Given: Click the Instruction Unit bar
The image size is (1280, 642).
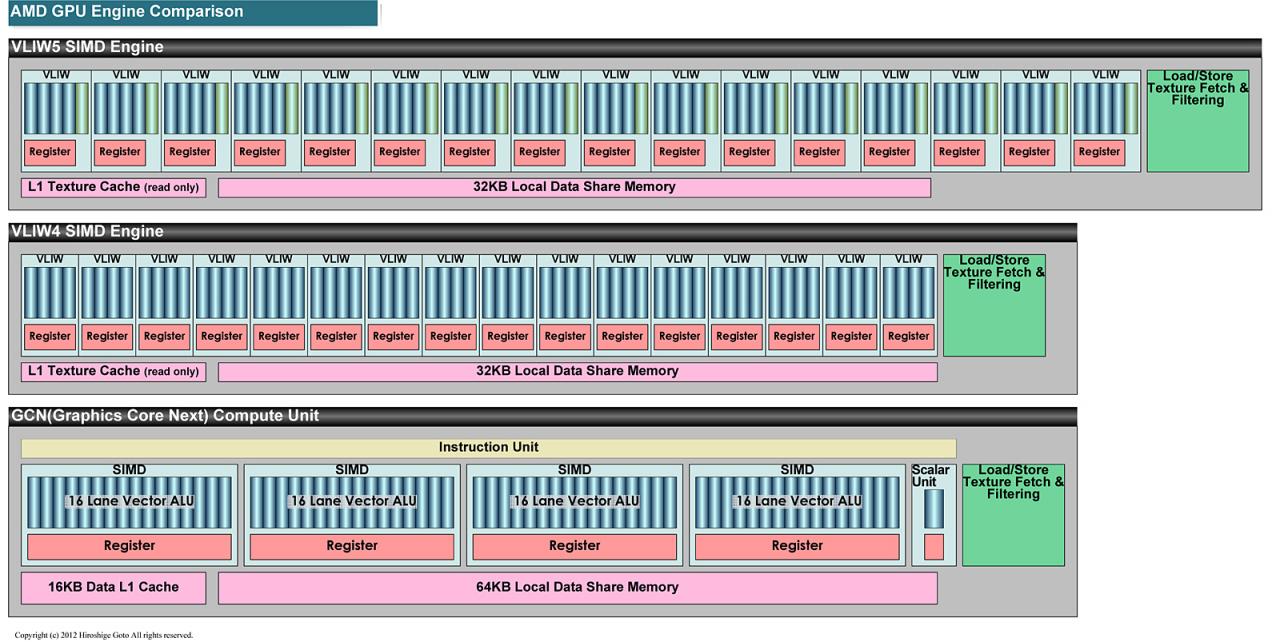Looking at the screenshot, I should tap(488, 448).
